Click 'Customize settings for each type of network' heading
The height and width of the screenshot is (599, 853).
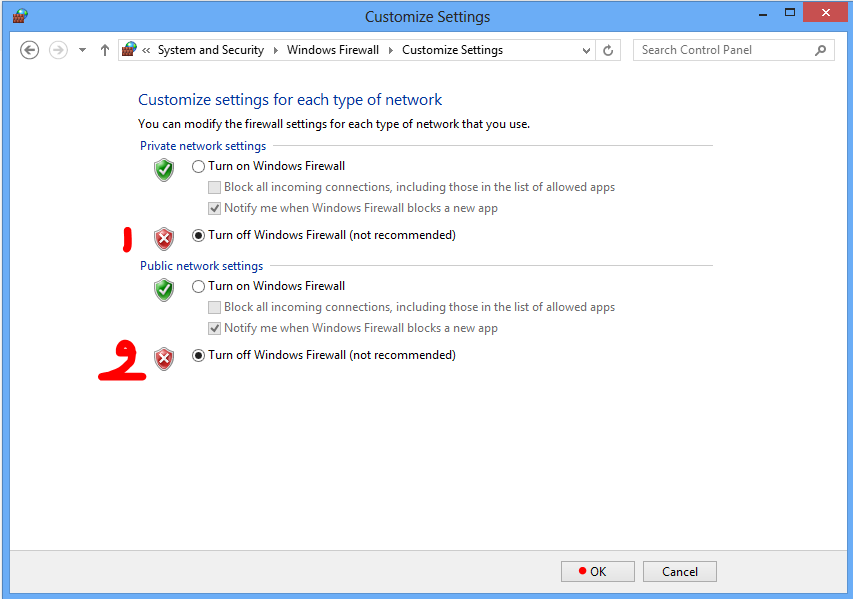click(x=290, y=100)
